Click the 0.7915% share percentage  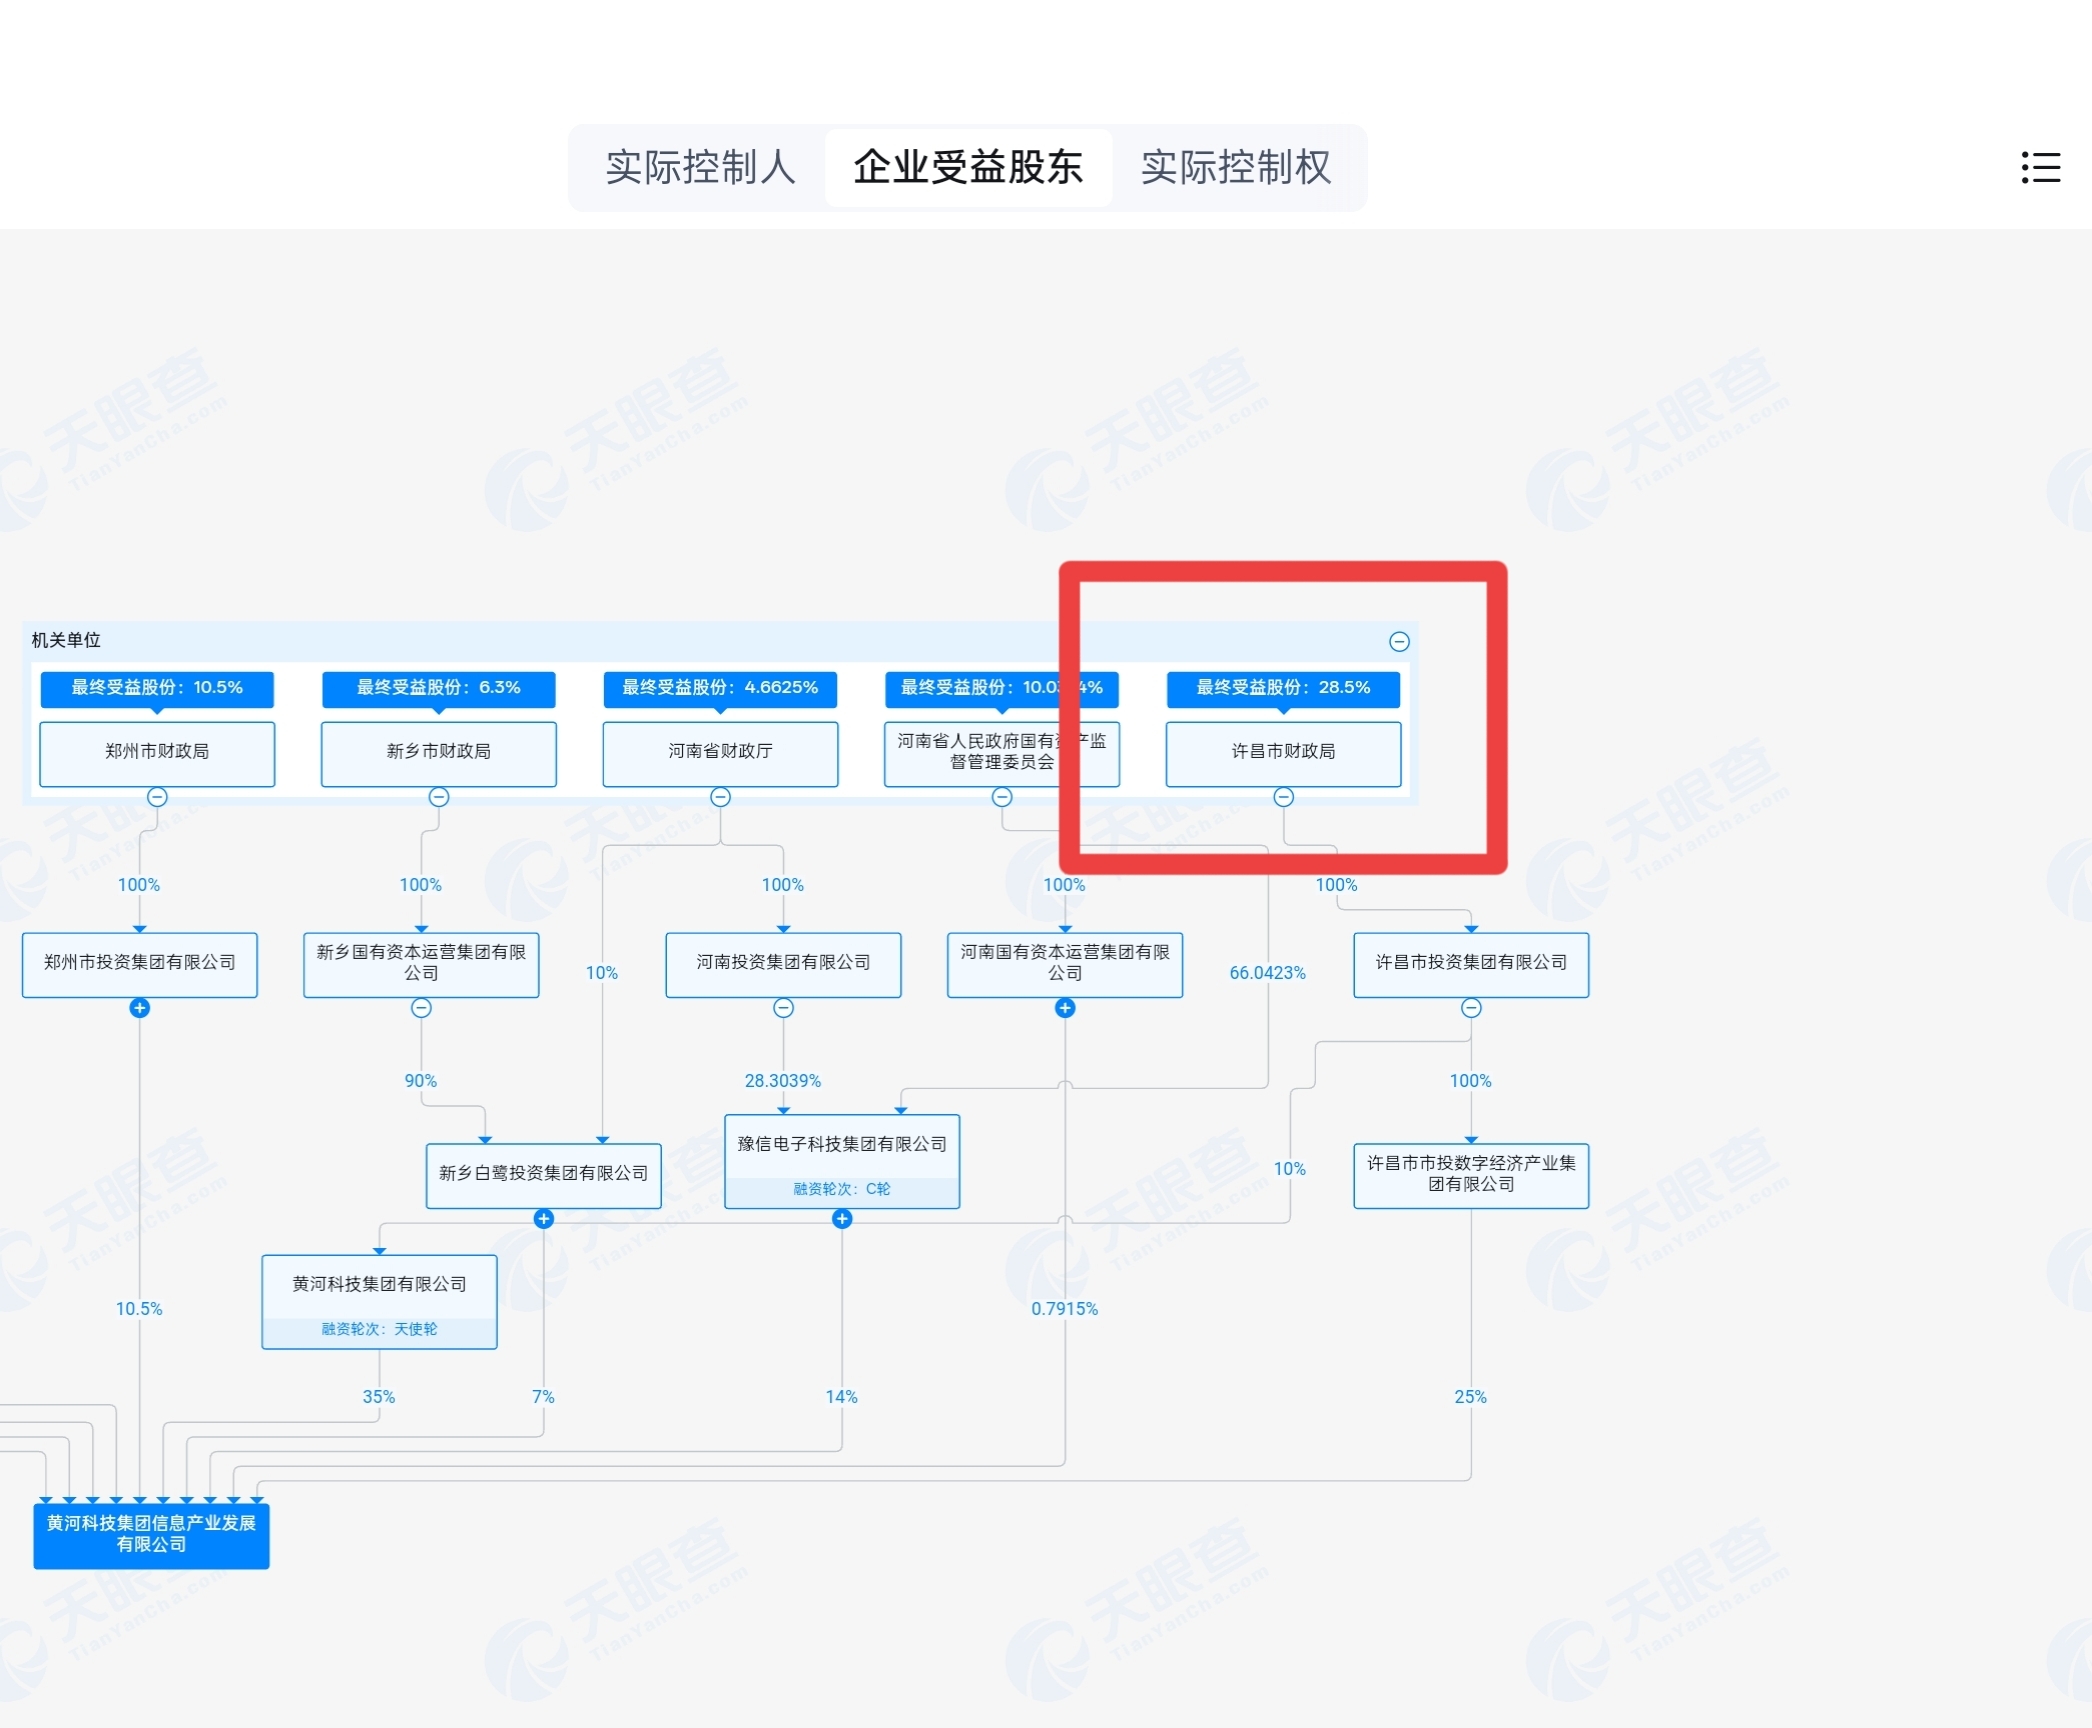[1065, 1309]
